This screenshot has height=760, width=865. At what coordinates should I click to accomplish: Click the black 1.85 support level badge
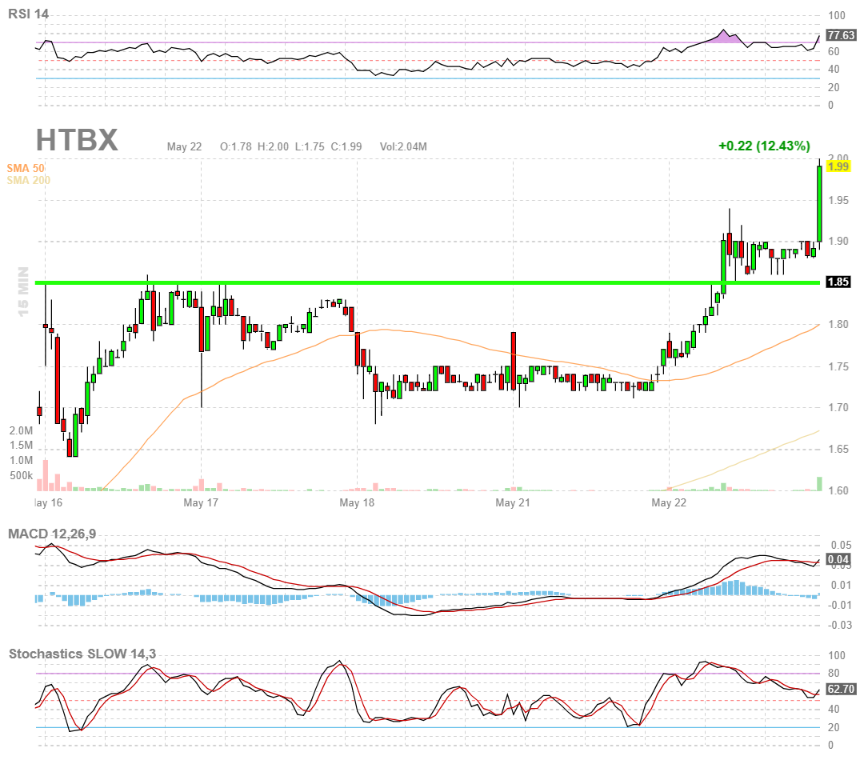tap(840, 282)
